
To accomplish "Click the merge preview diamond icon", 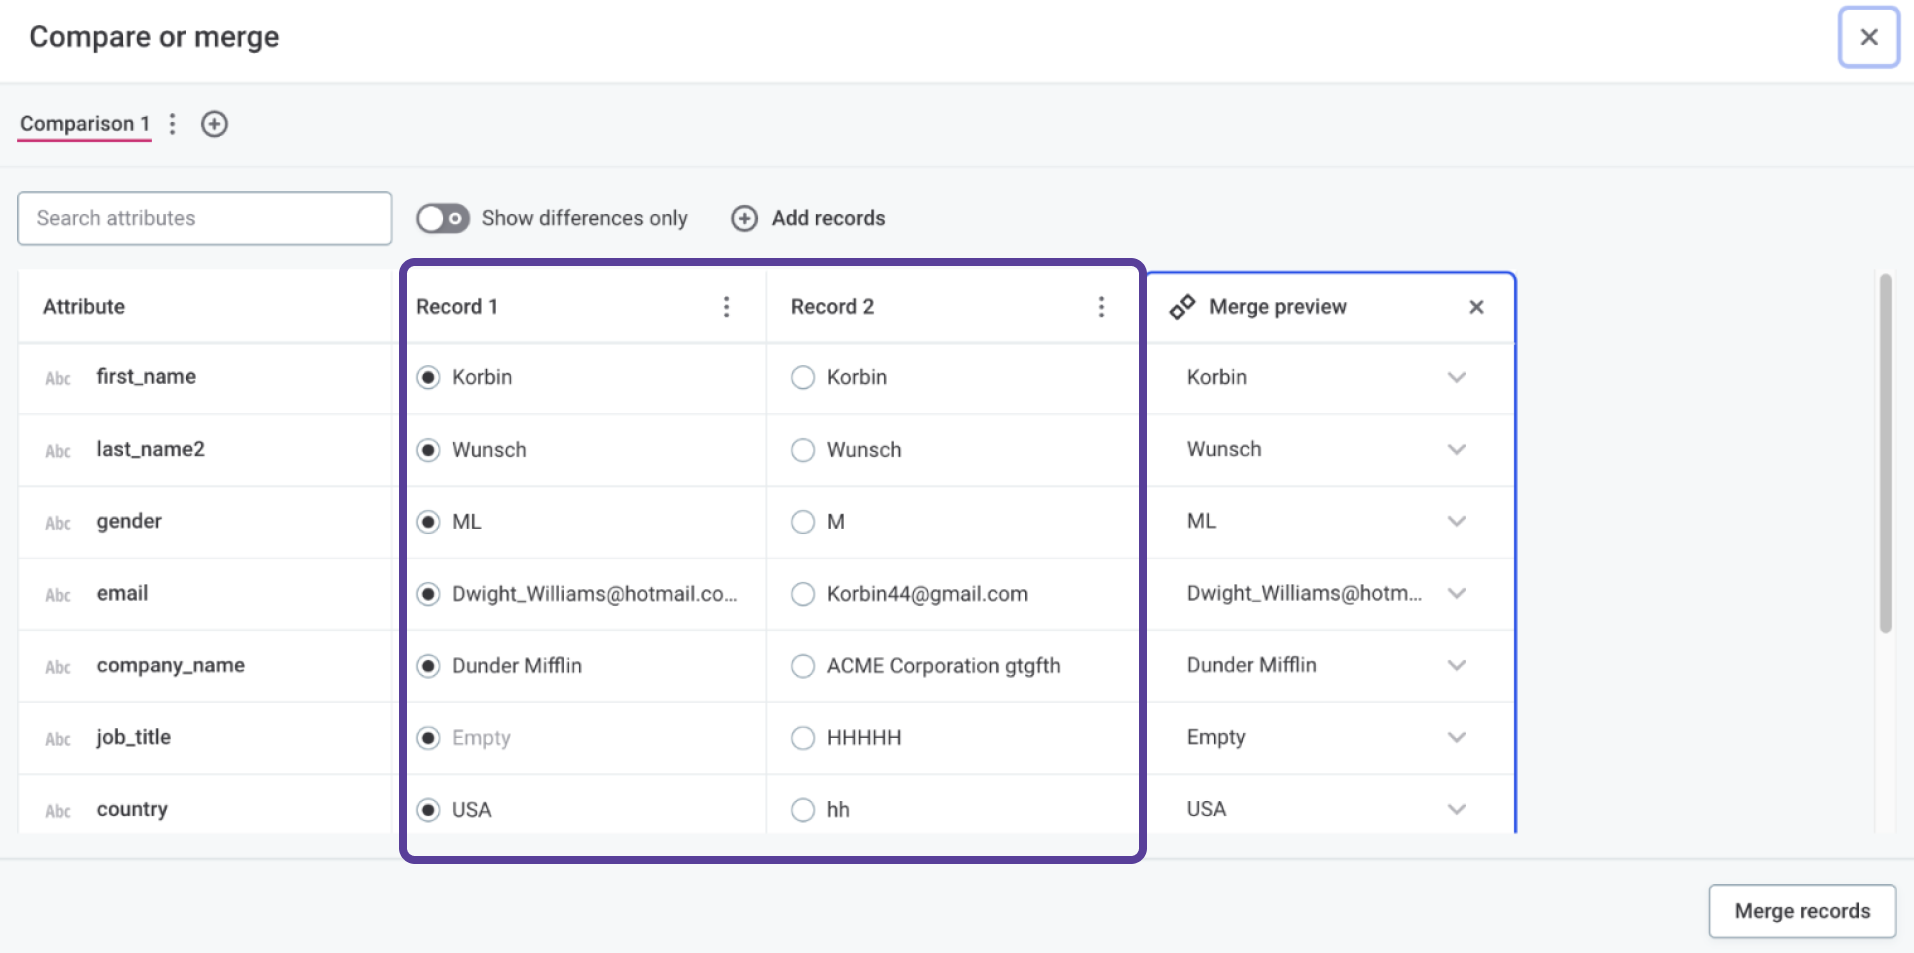I will pos(1183,306).
